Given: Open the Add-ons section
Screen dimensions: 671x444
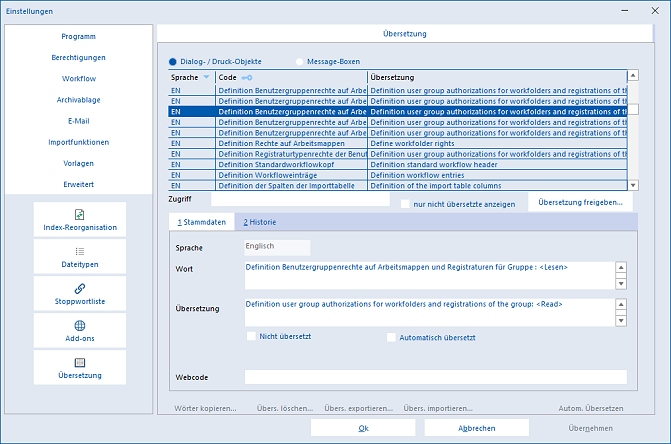Looking at the screenshot, I should (x=80, y=330).
